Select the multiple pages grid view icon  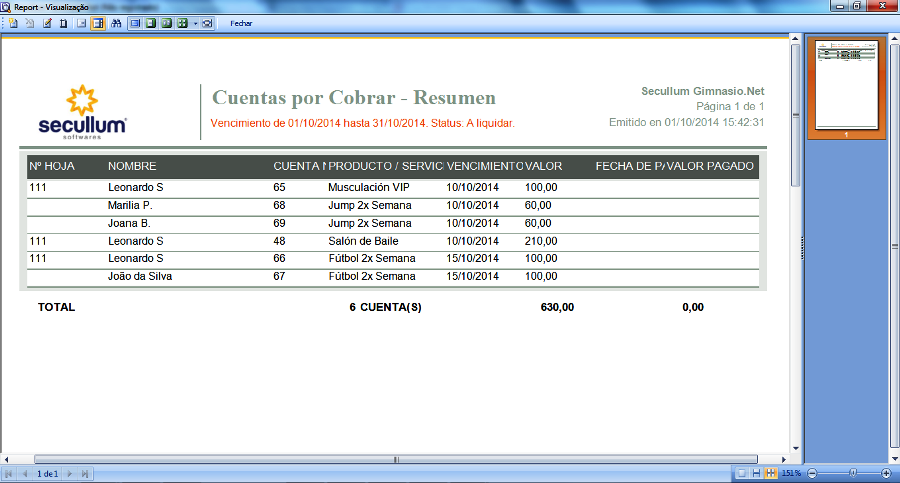(x=183, y=24)
